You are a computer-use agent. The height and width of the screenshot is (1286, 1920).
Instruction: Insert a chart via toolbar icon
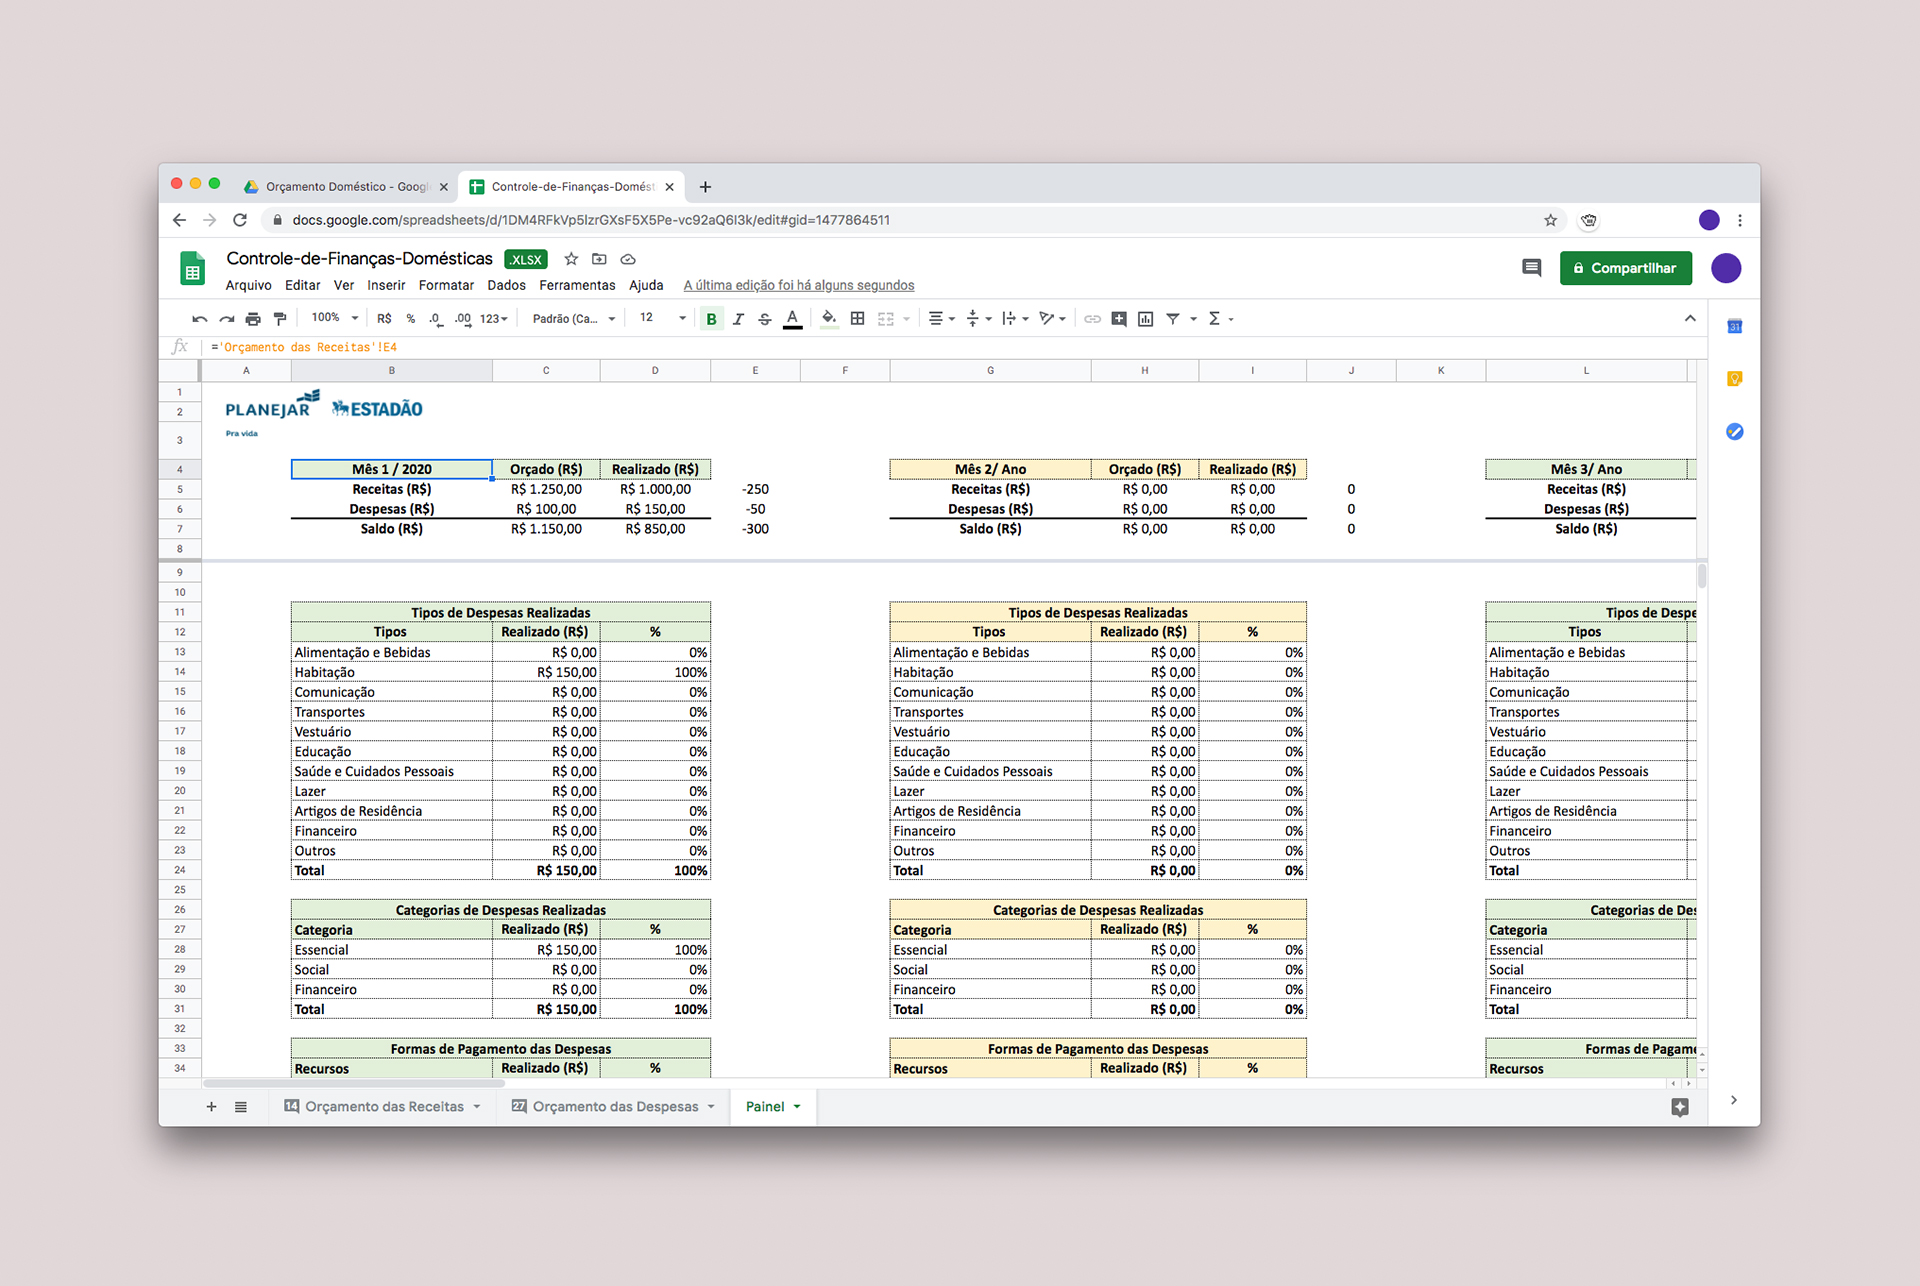[1146, 319]
